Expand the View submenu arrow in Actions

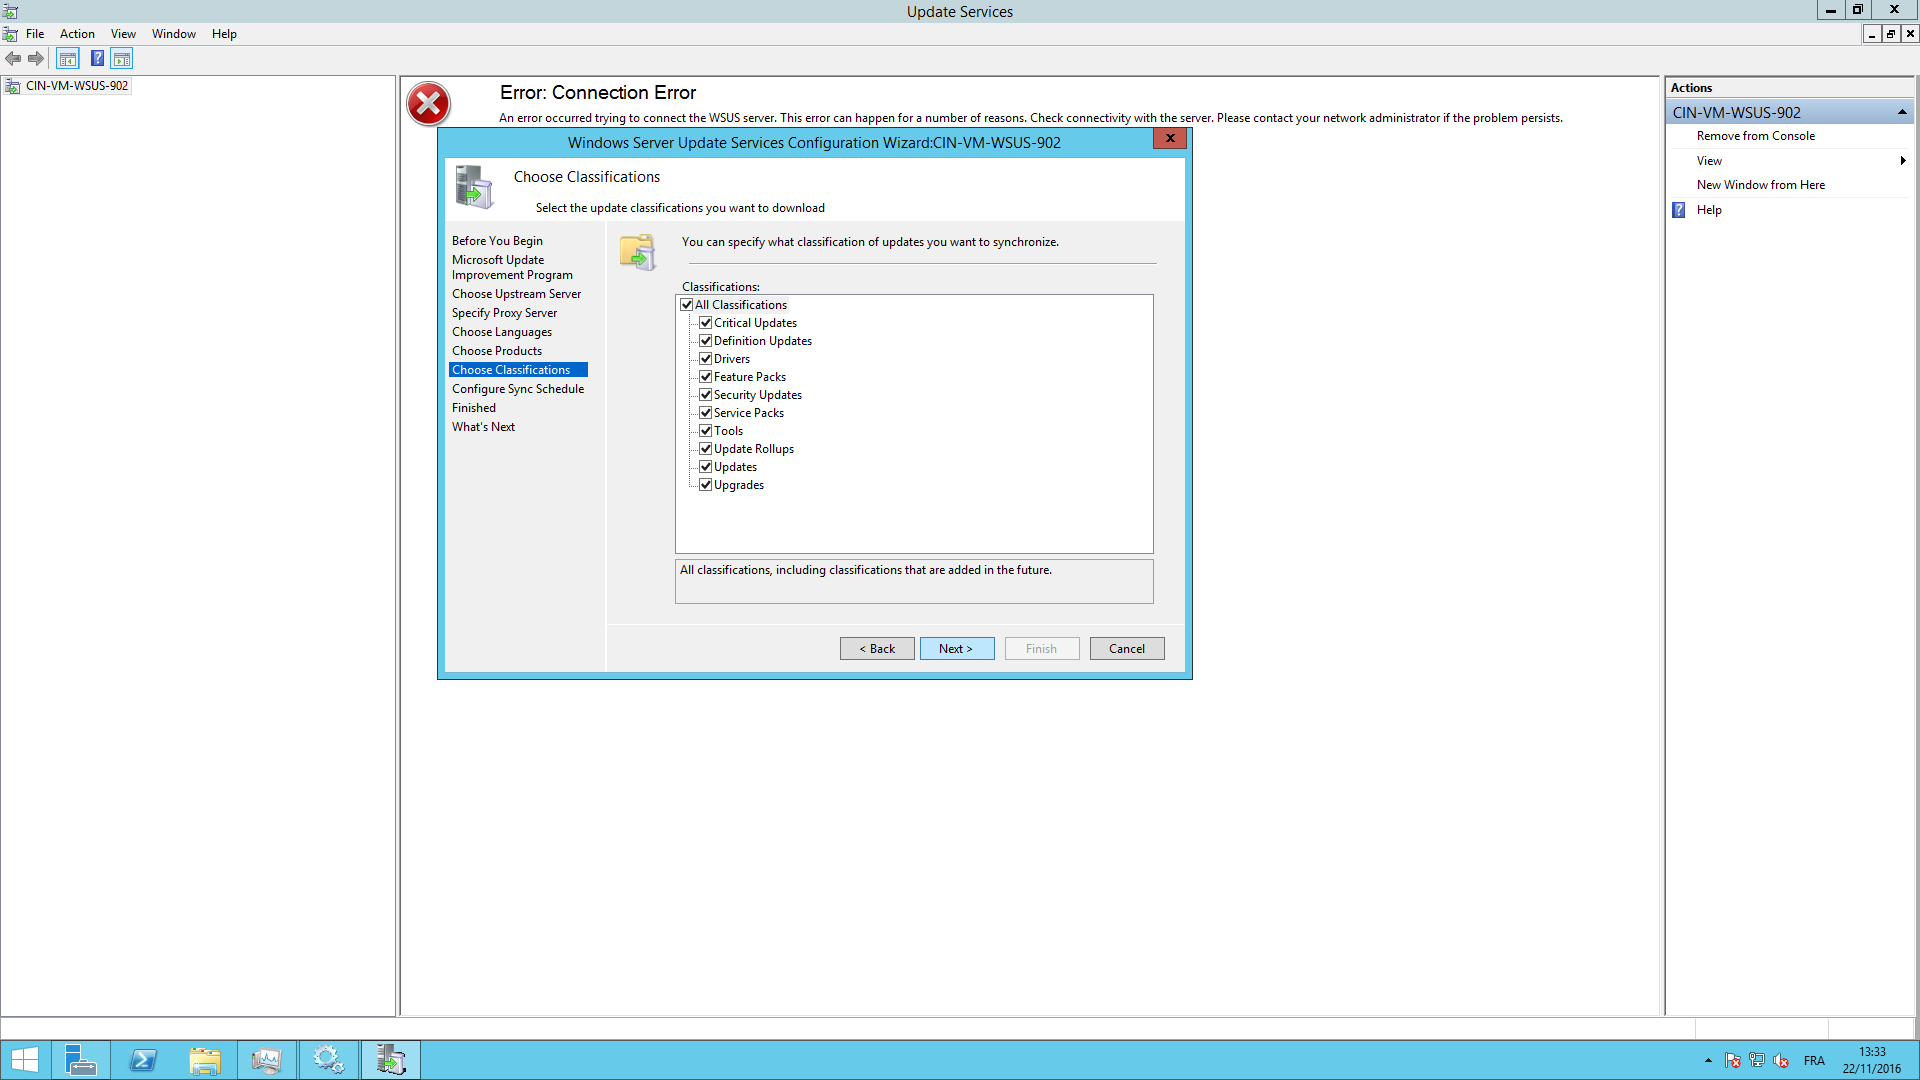[1903, 161]
